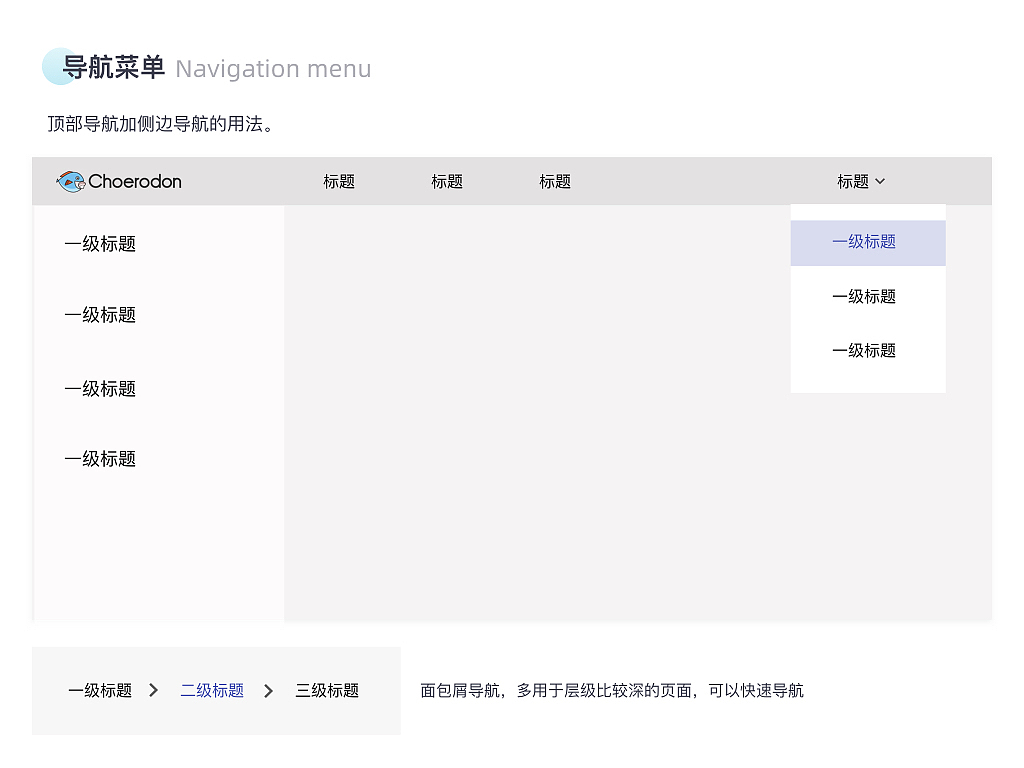1024x768 pixels.
Task: Click the first breadcrumb arrow separator
Action: (x=153, y=690)
